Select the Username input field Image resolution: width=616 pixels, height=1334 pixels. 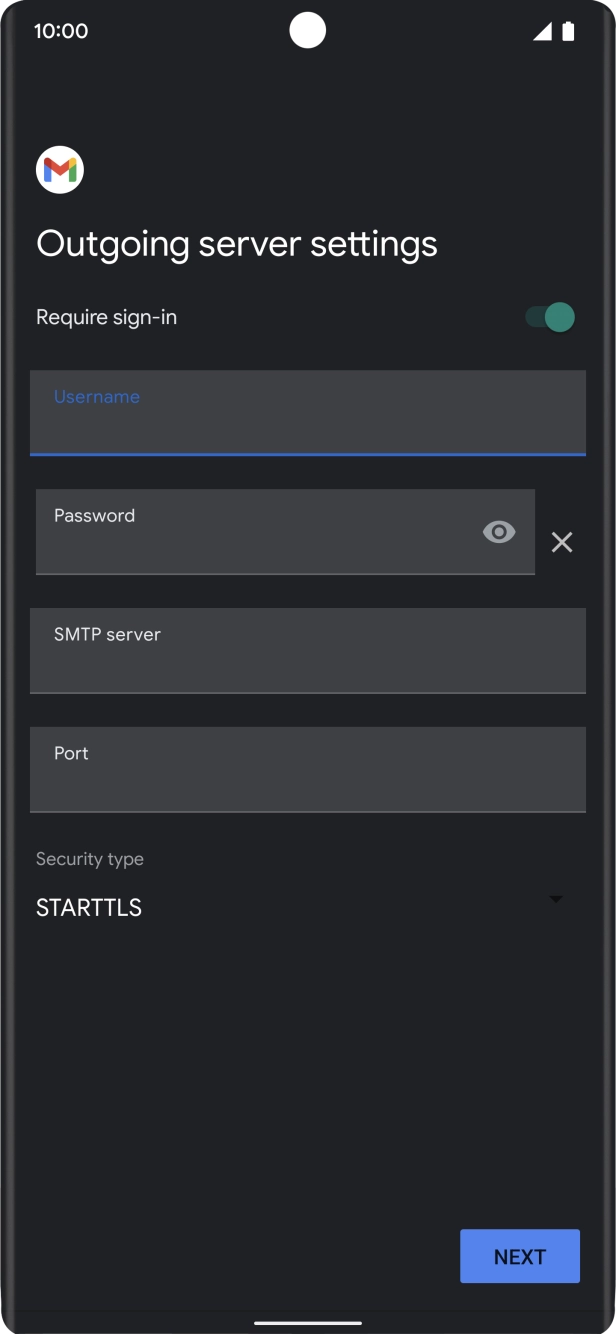(308, 413)
